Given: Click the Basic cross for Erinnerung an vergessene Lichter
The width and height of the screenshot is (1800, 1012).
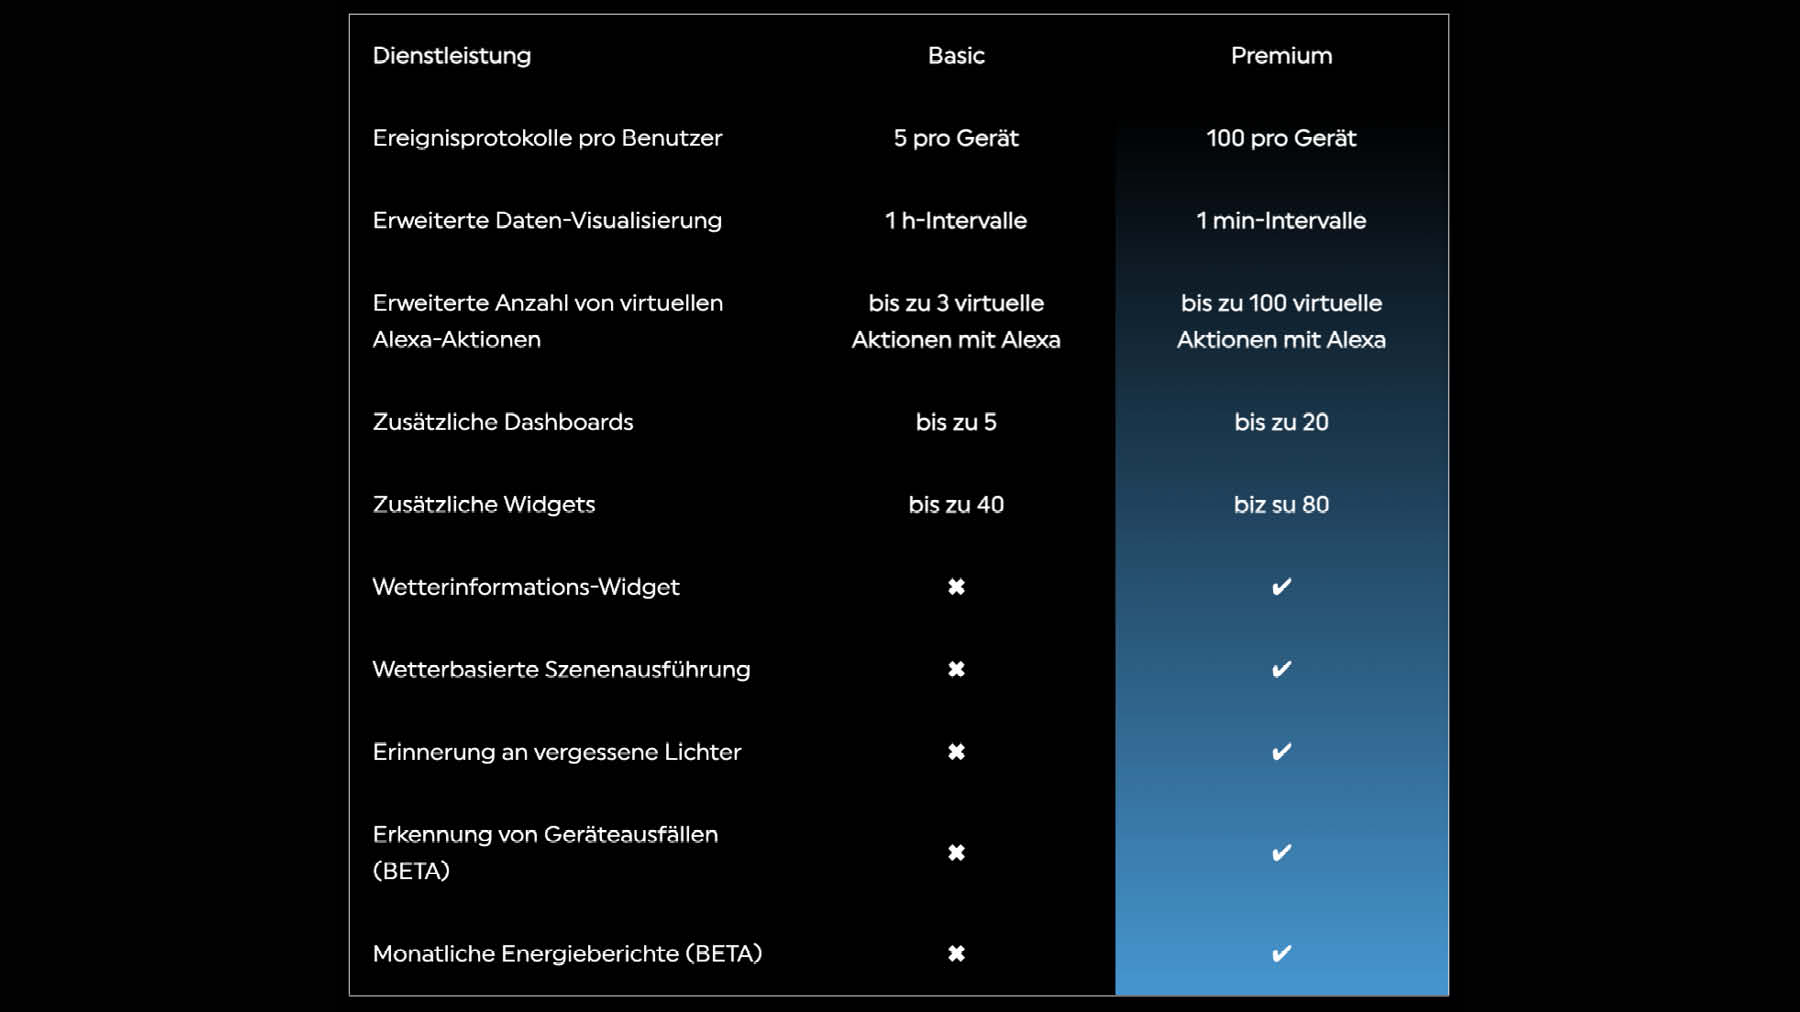Looking at the screenshot, I should pos(956,752).
